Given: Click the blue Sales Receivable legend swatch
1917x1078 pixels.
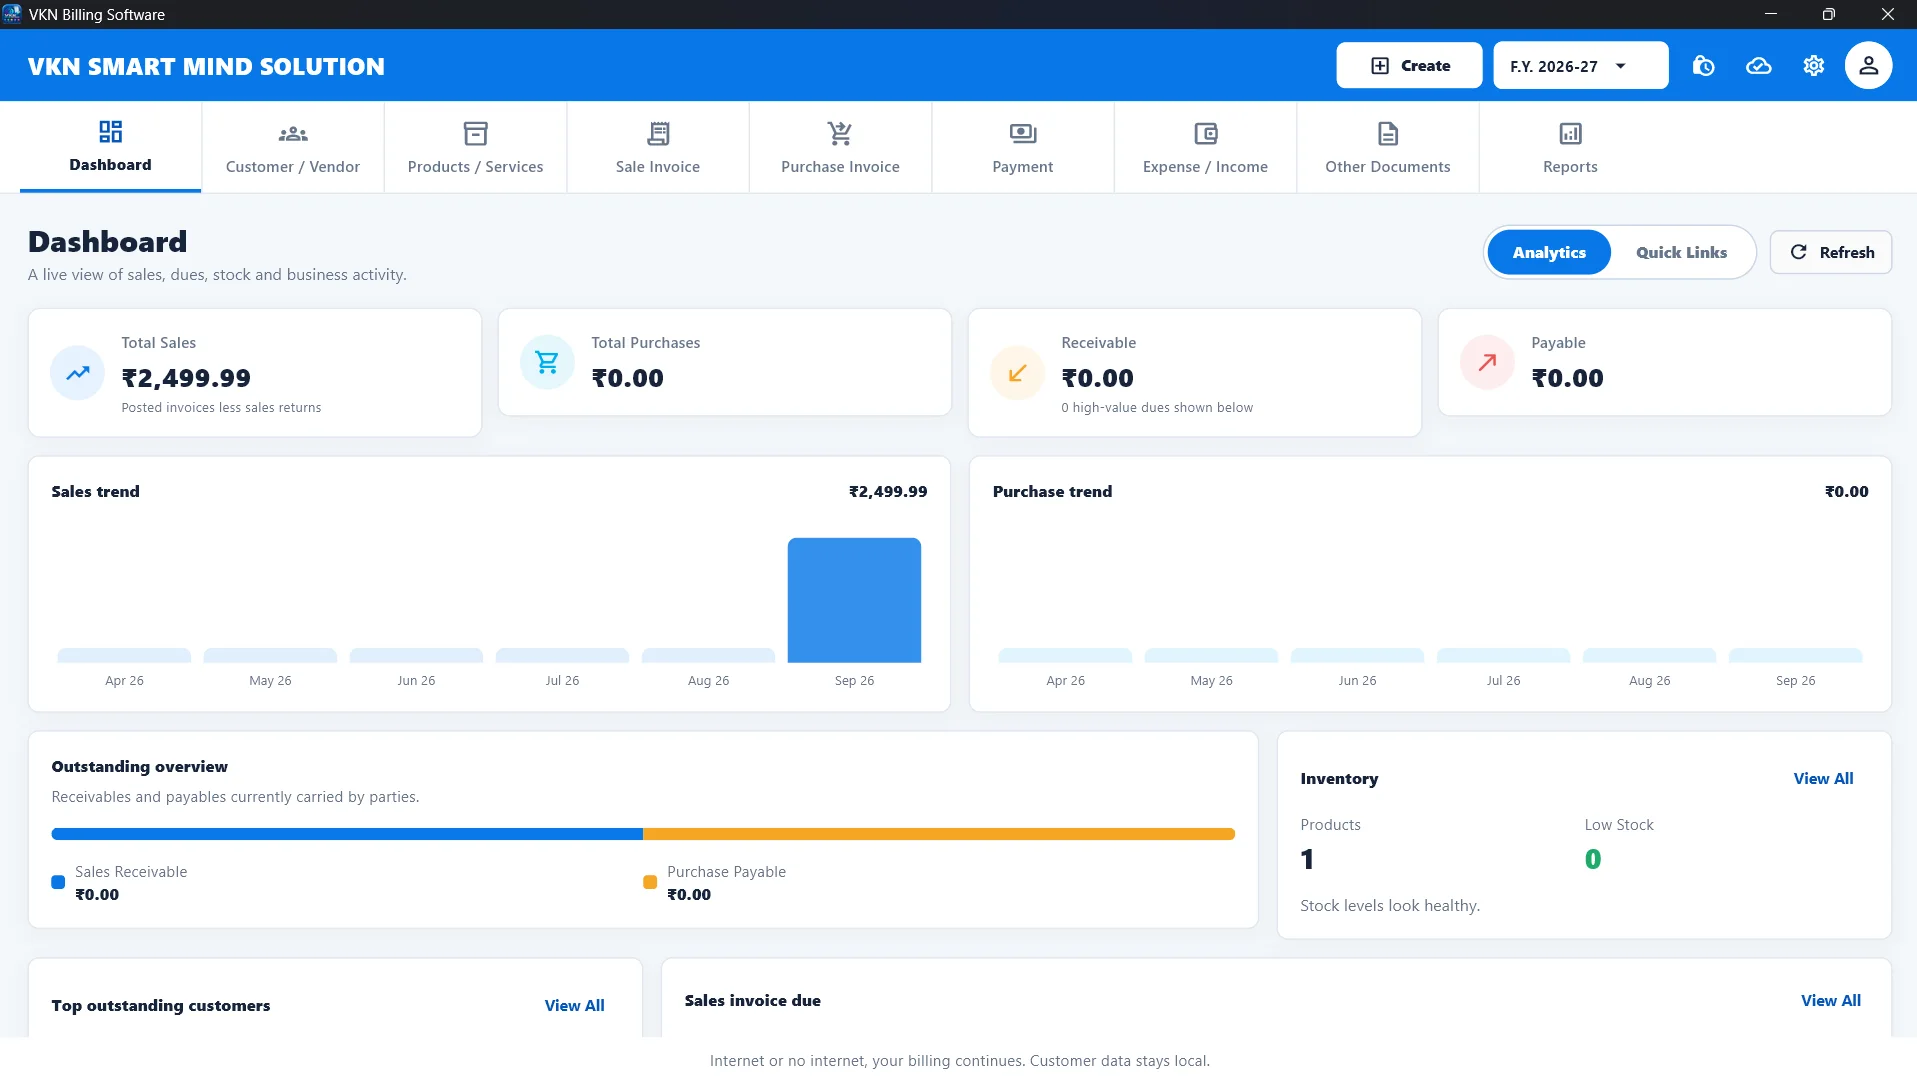Looking at the screenshot, I should [x=58, y=882].
